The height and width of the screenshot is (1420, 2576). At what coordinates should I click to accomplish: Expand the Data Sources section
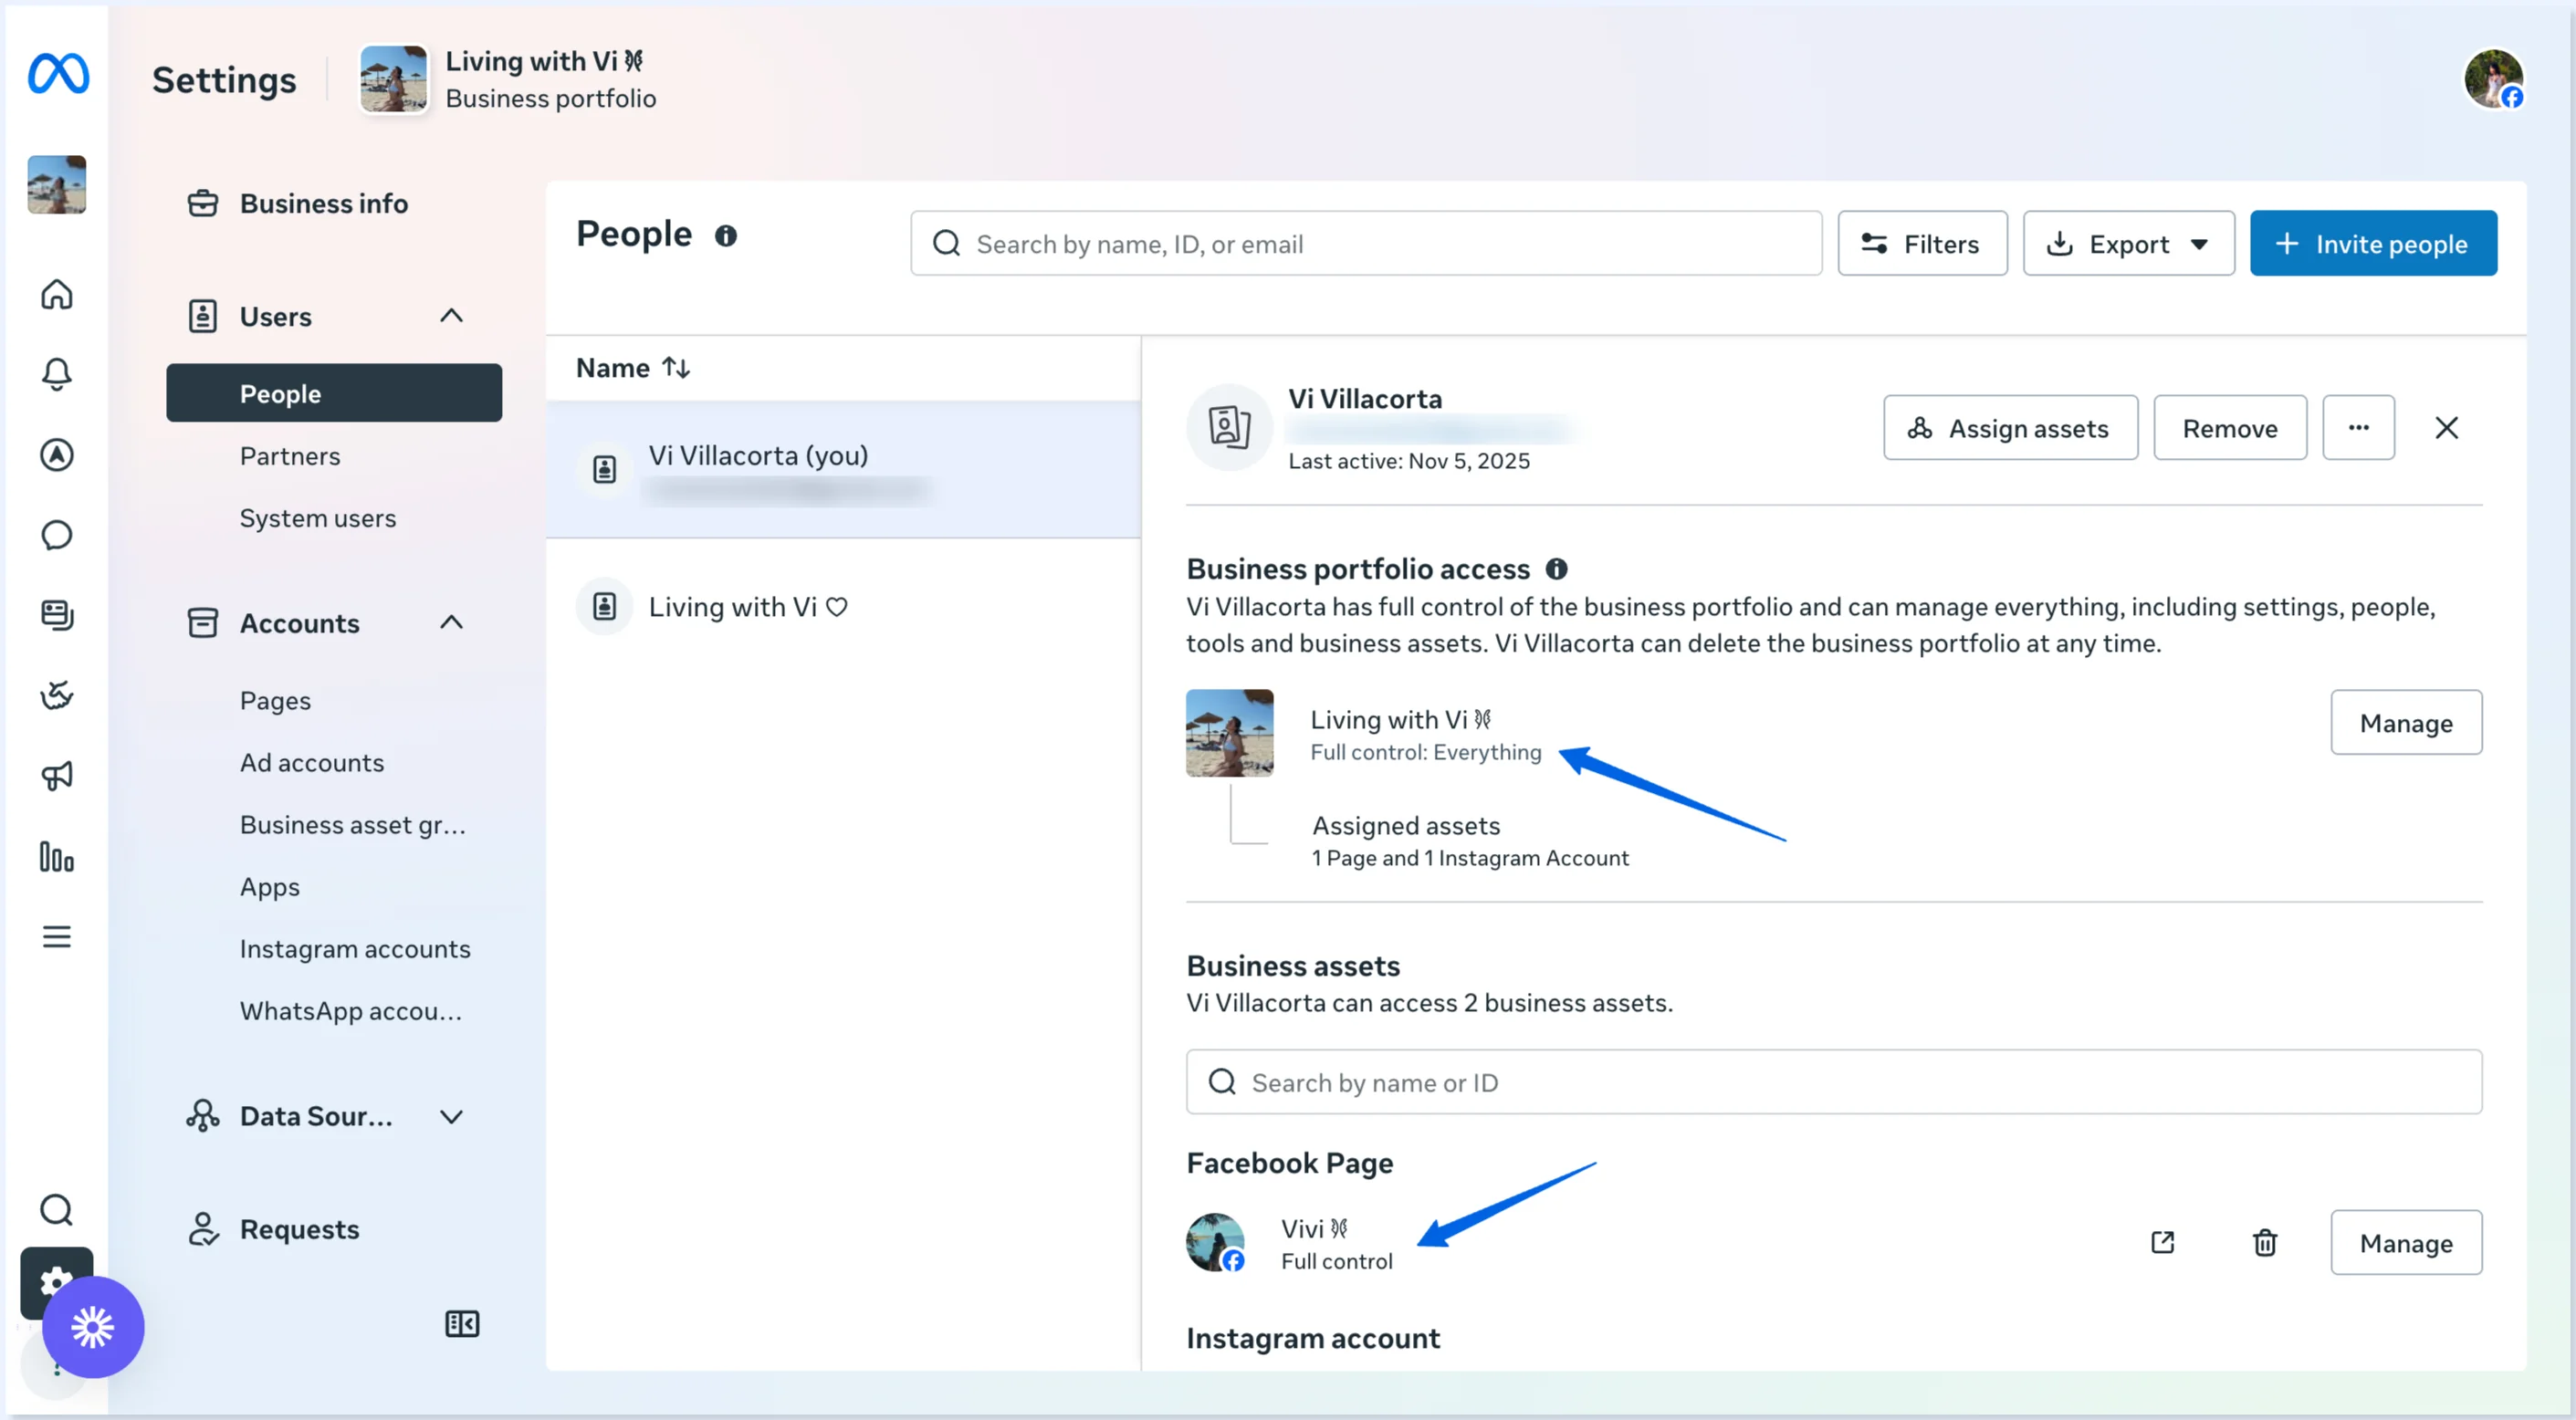(452, 1117)
